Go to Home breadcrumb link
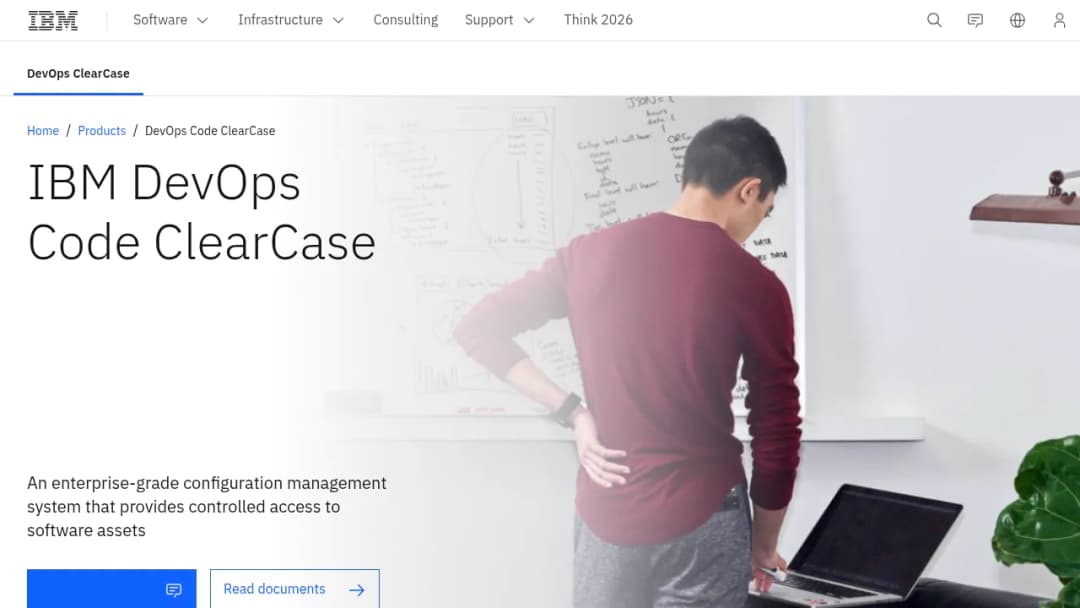Screen dimensions: 1080x608 [x=43, y=131]
